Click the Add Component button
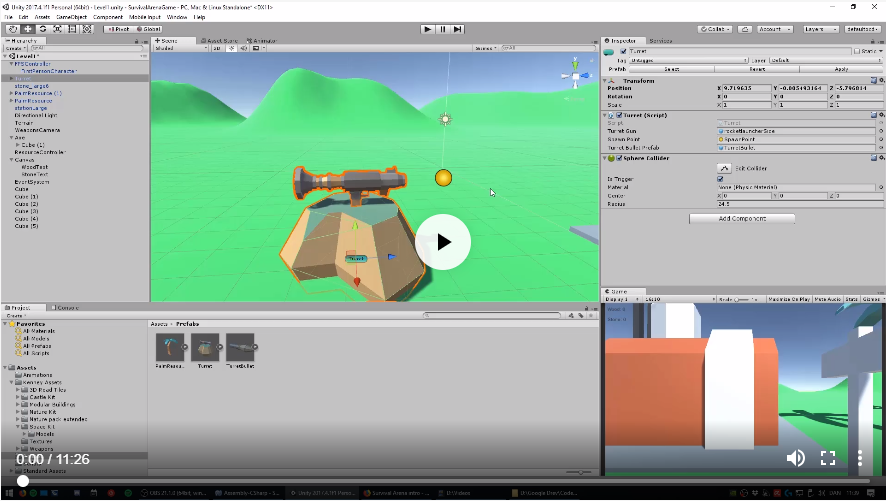The image size is (886, 501). tap(742, 218)
